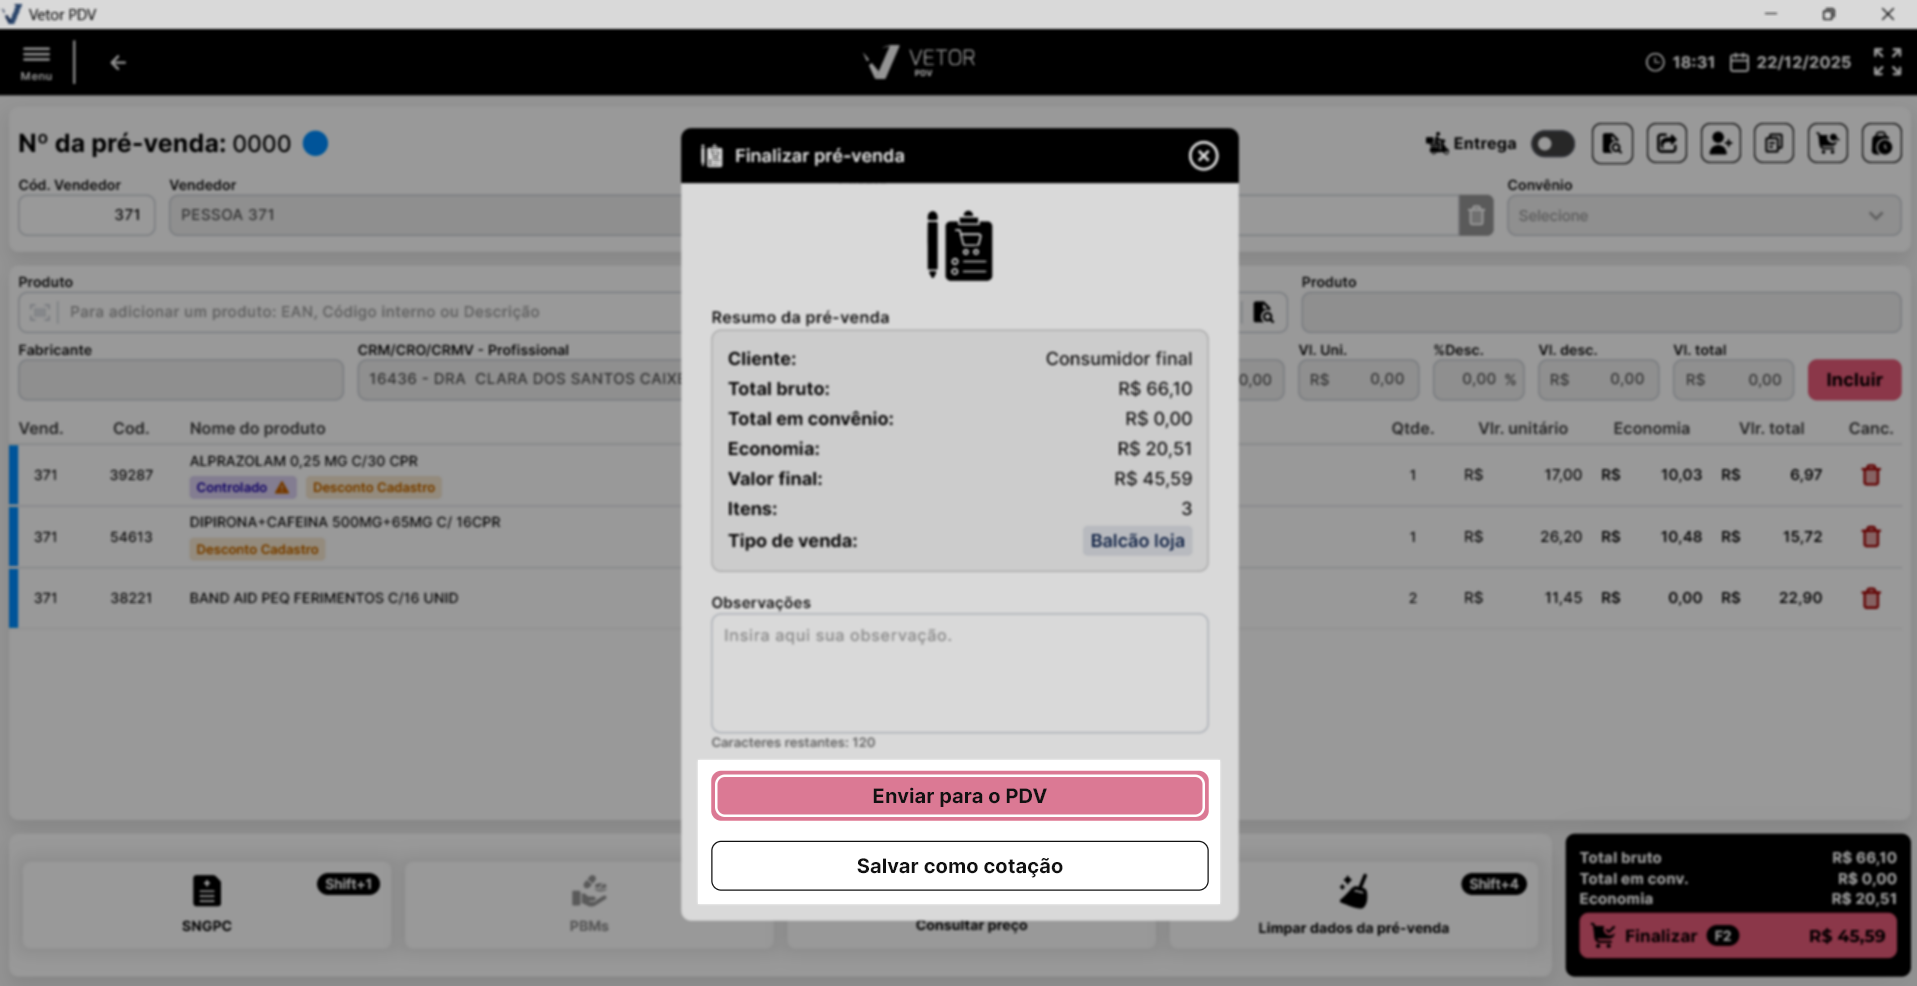Click the add customer icon button
Screen dimensions: 1917x986
coord(1720,144)
